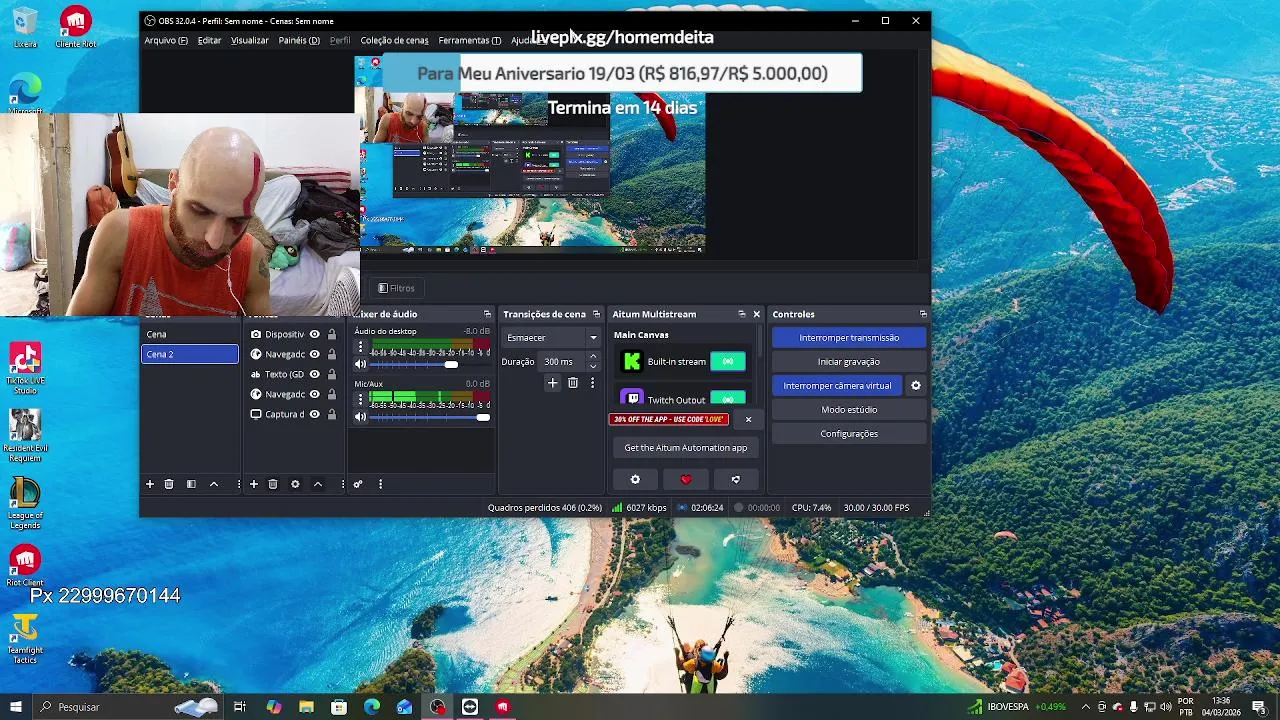
Task: Click Interromper câmera virtual button
Action: pos(837,386)
